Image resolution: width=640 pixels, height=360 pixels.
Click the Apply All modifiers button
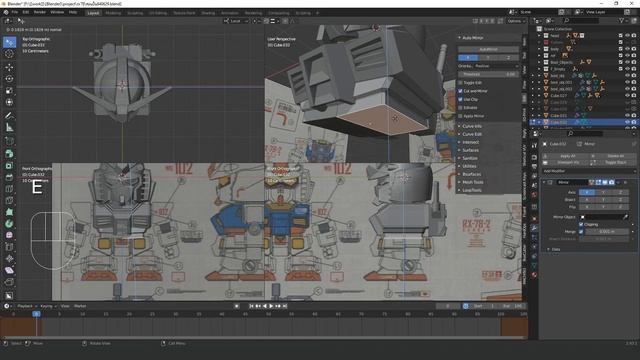567,156
